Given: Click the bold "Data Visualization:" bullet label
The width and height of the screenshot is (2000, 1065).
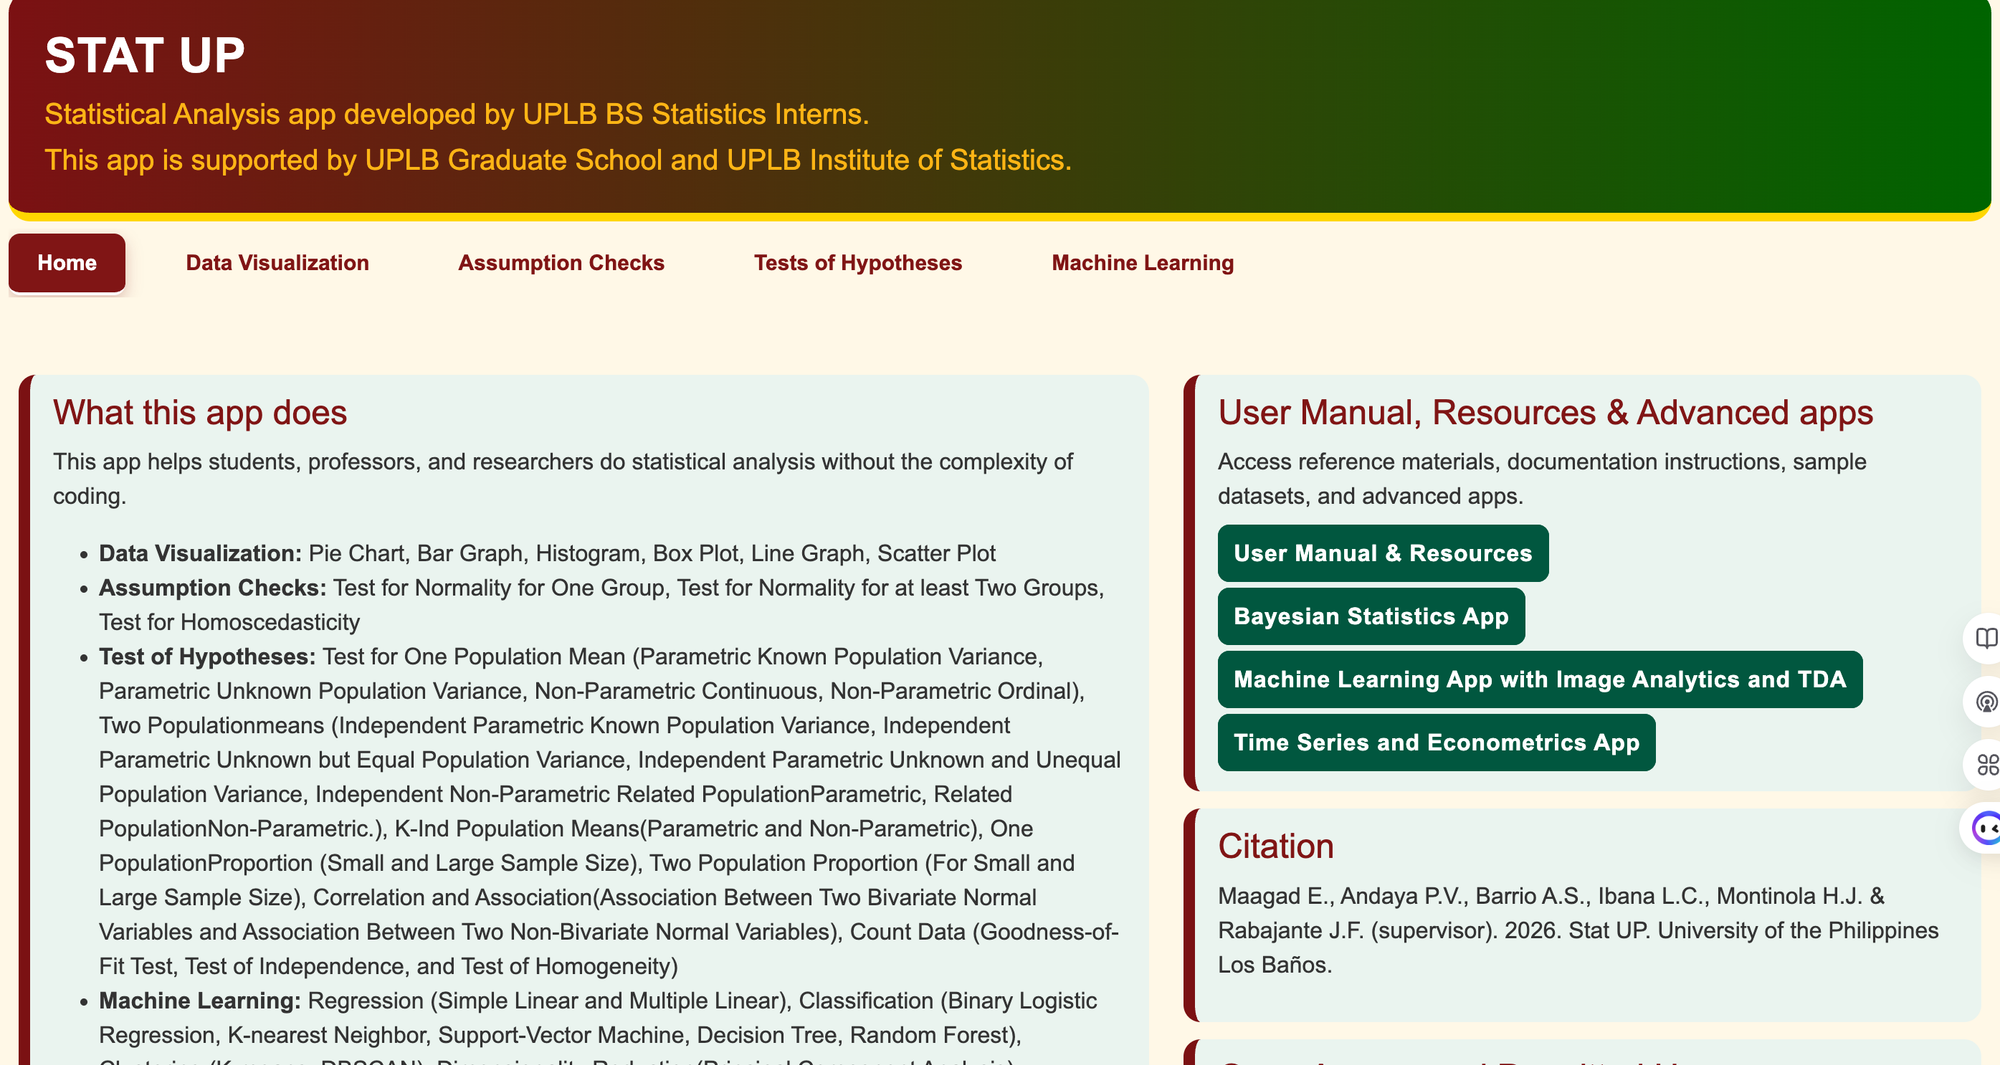Looking at the screenshot, I should point(200,554).
